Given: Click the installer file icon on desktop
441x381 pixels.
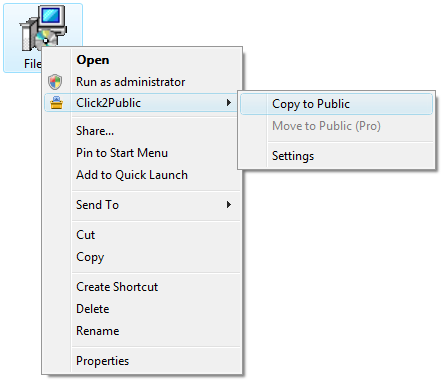Looking at the screenshot, I should [x=43, y=28].
